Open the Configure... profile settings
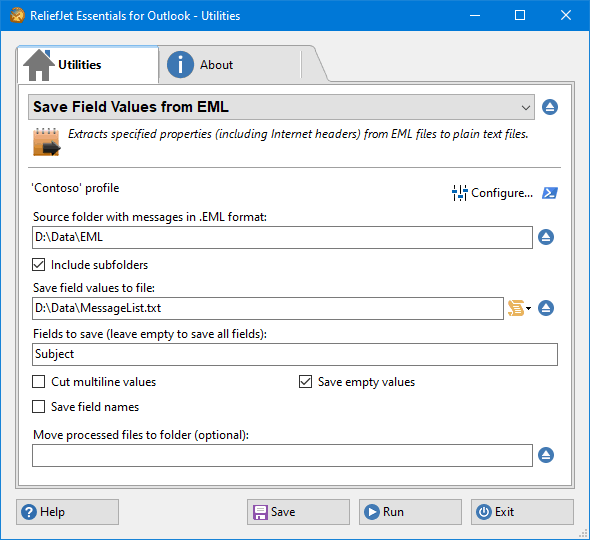Viewport: 590px width, 540px height. click(493, 193)
